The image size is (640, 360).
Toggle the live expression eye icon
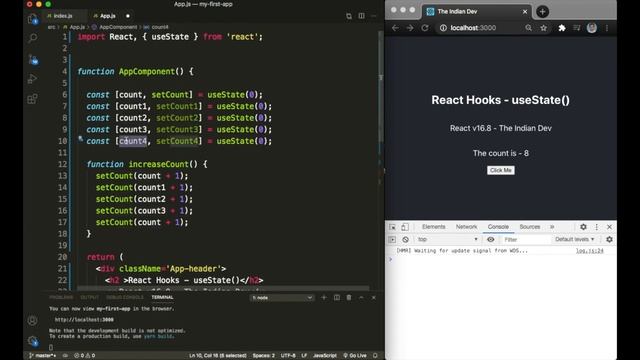[491, 240]
